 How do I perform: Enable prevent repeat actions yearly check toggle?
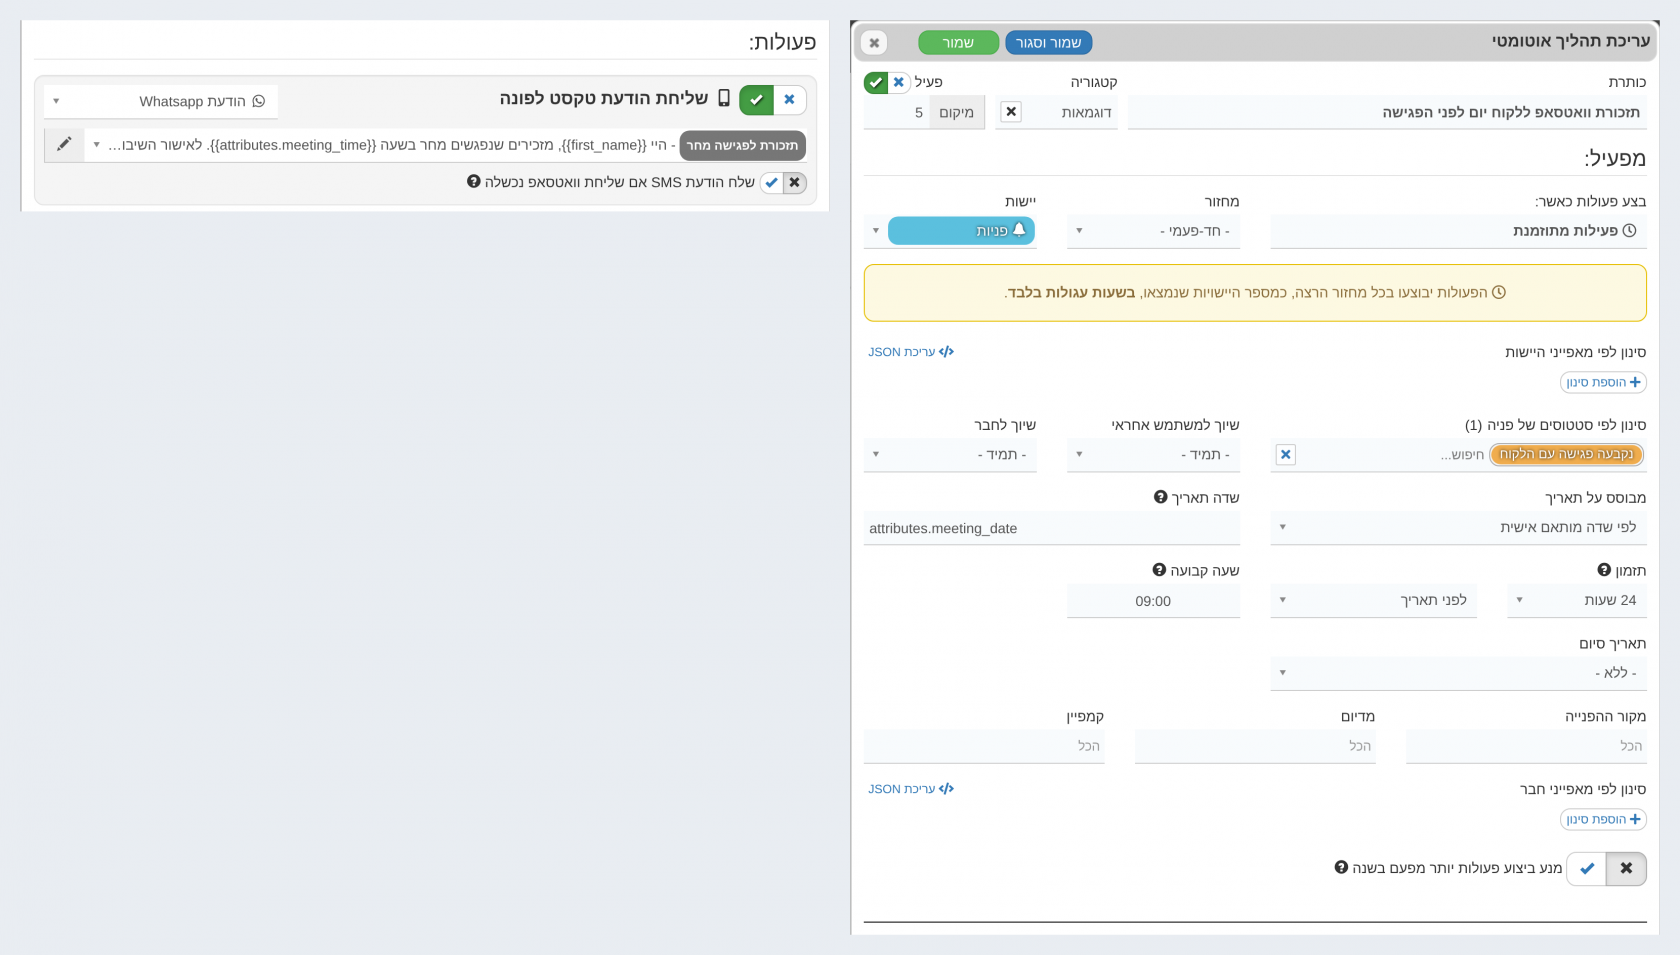(1587, 868)
